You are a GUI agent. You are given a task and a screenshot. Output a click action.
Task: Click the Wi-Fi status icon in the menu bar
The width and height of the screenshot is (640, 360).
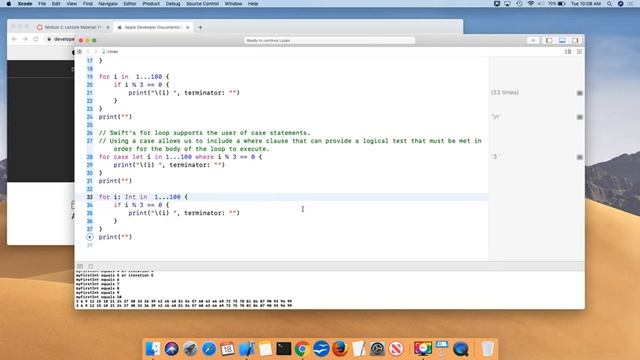(x=531, y=4)
